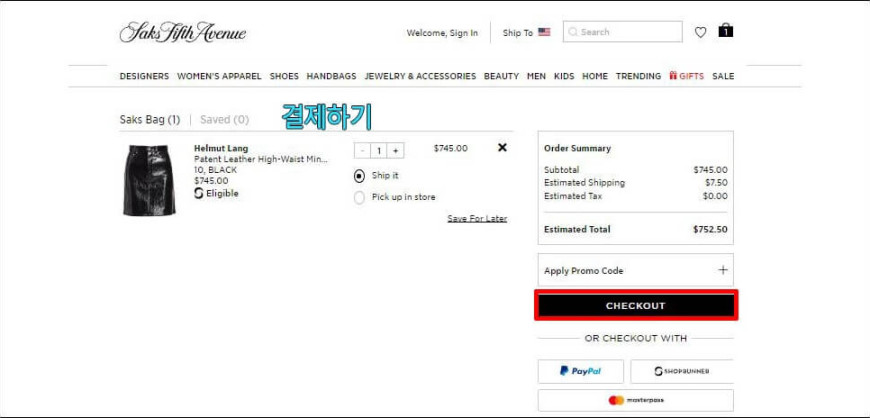Open the MEN menu
Screen dimensions: 870x418
pyautogui.click(x=536, y=76)
